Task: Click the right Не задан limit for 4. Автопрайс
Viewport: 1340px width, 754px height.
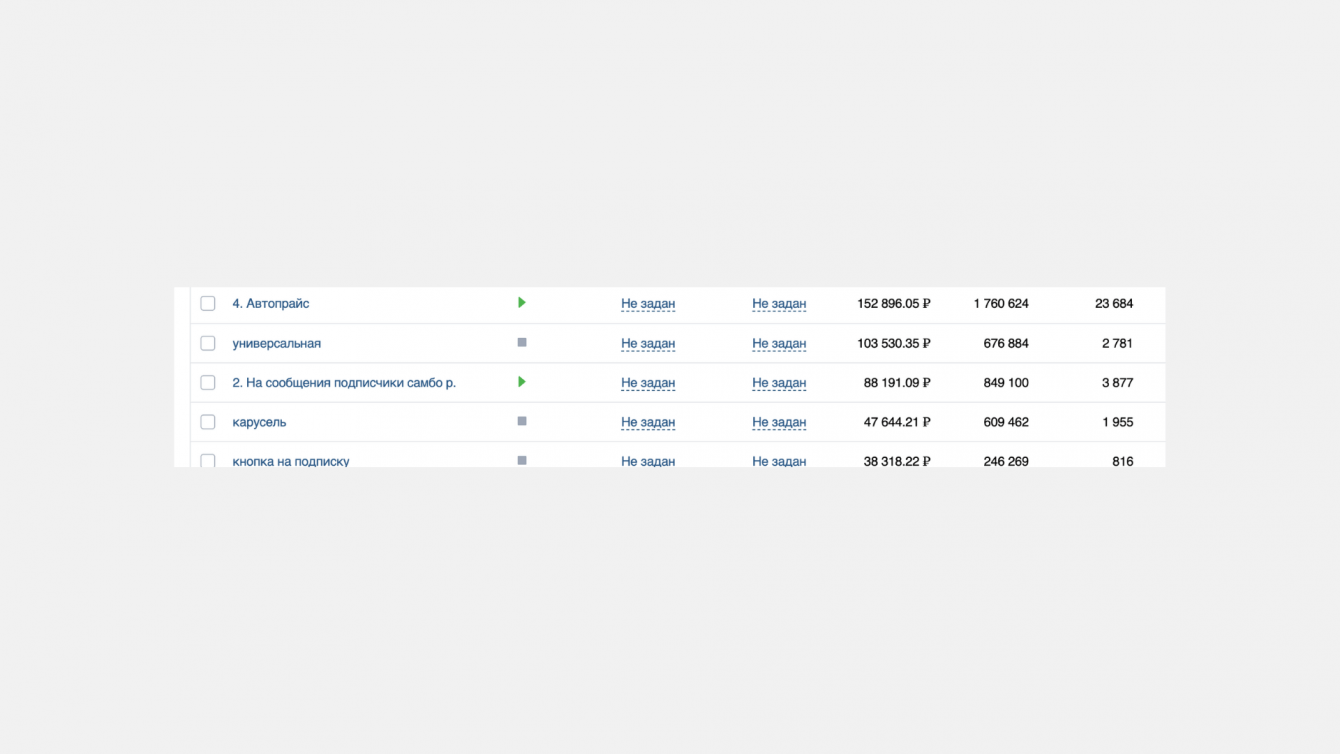Action: [779, 304]
